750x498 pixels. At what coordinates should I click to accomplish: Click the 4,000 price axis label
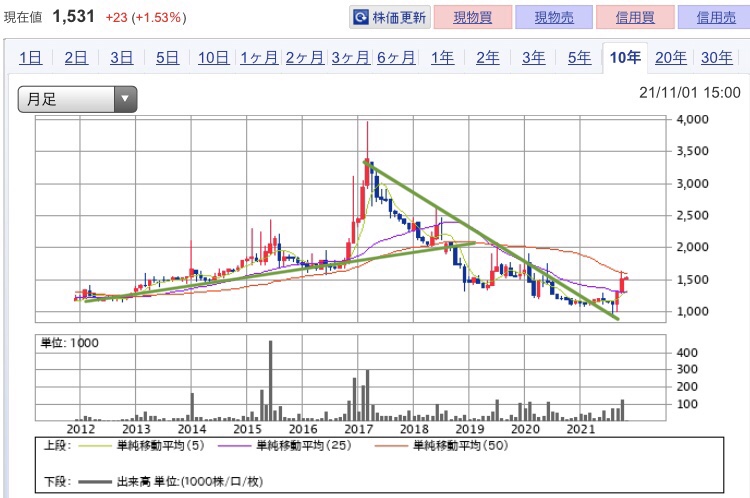tap(692, 119)
